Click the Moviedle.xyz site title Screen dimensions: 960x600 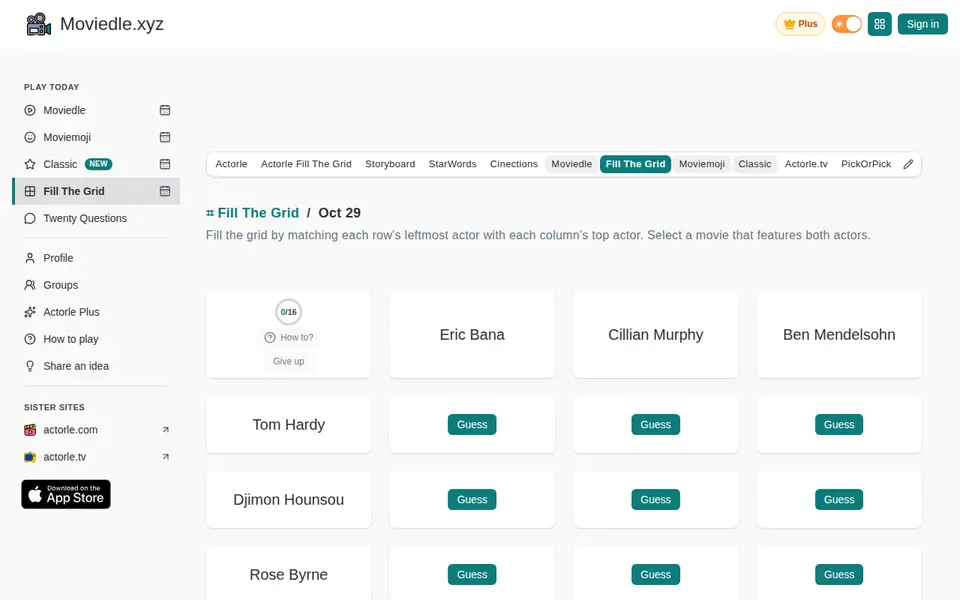coord(111,24)
